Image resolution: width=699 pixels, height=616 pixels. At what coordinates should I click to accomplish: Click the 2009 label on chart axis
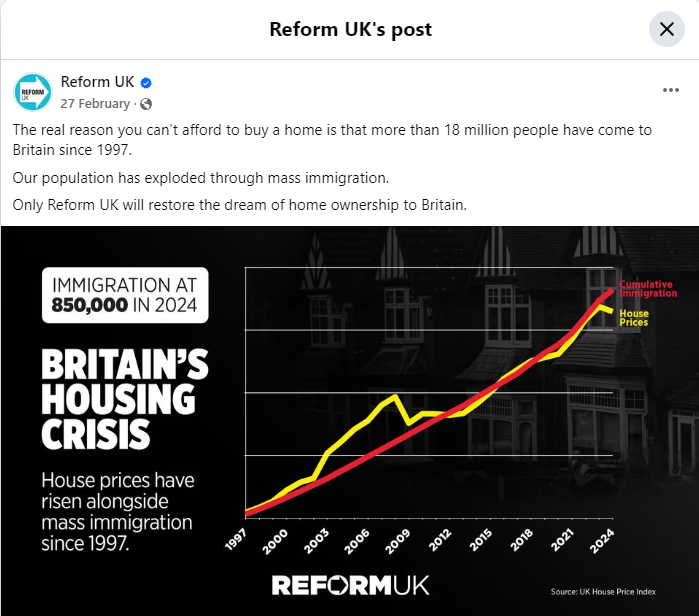point(397,542)
